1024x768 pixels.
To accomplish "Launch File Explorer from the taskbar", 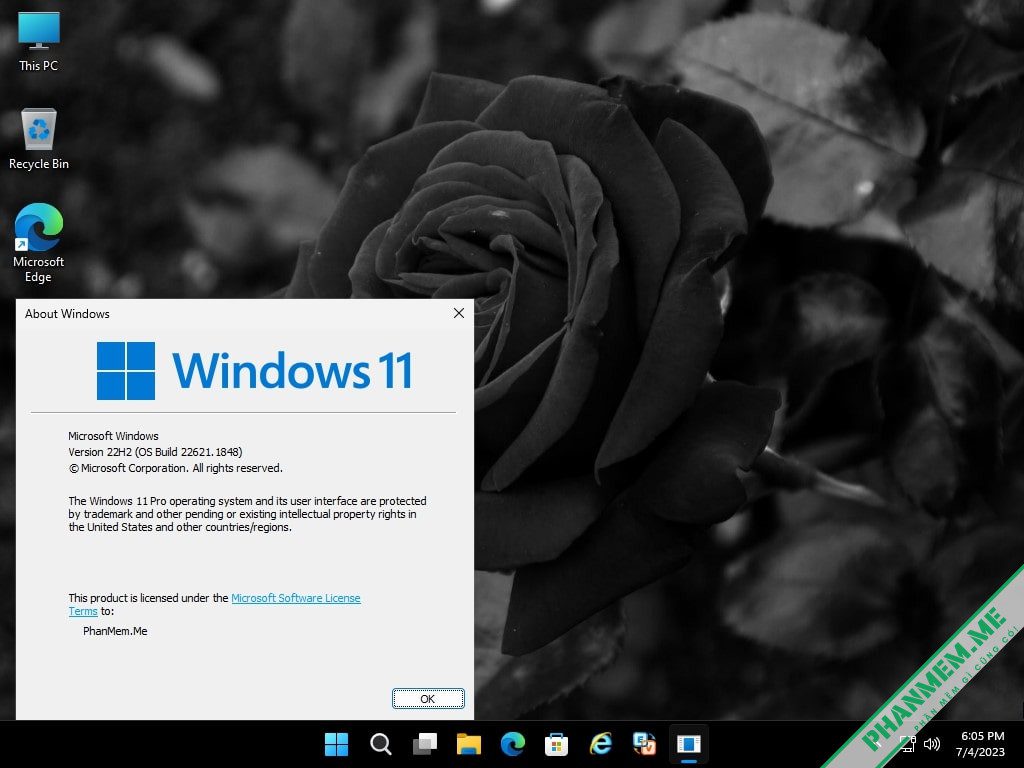I will [468, 744].
